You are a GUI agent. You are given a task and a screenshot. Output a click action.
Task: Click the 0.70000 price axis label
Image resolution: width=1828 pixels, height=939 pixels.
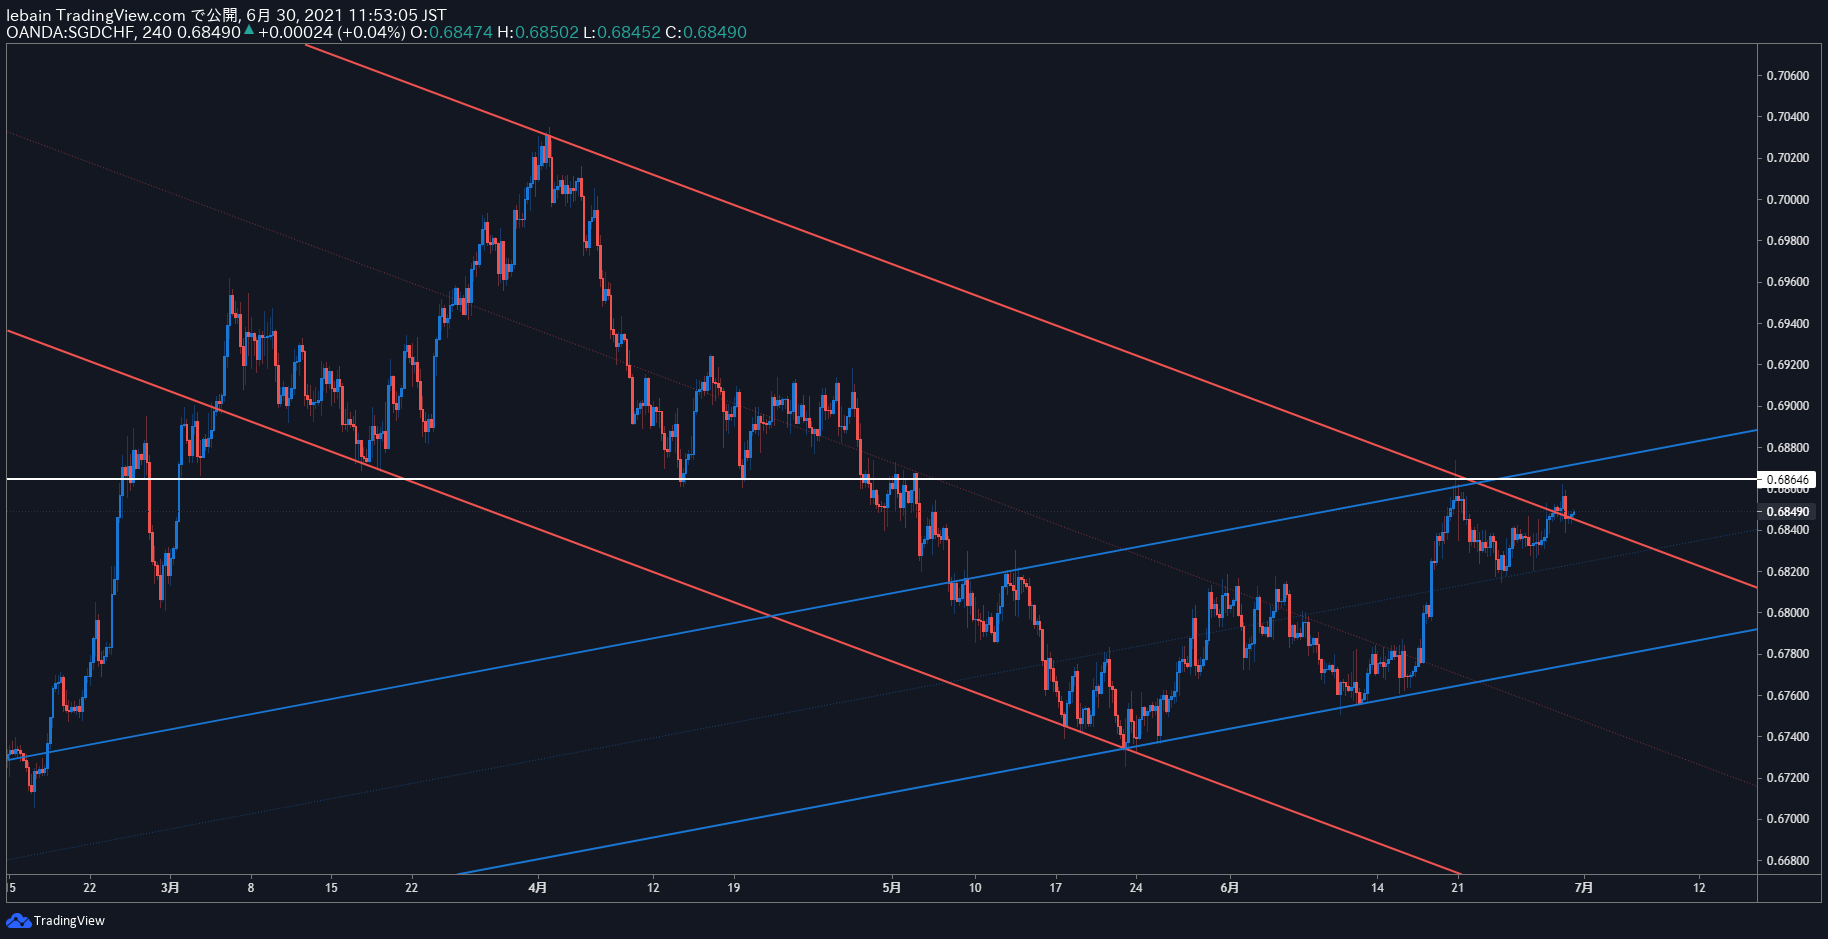pyautogui.click(x=1787, y=200)
